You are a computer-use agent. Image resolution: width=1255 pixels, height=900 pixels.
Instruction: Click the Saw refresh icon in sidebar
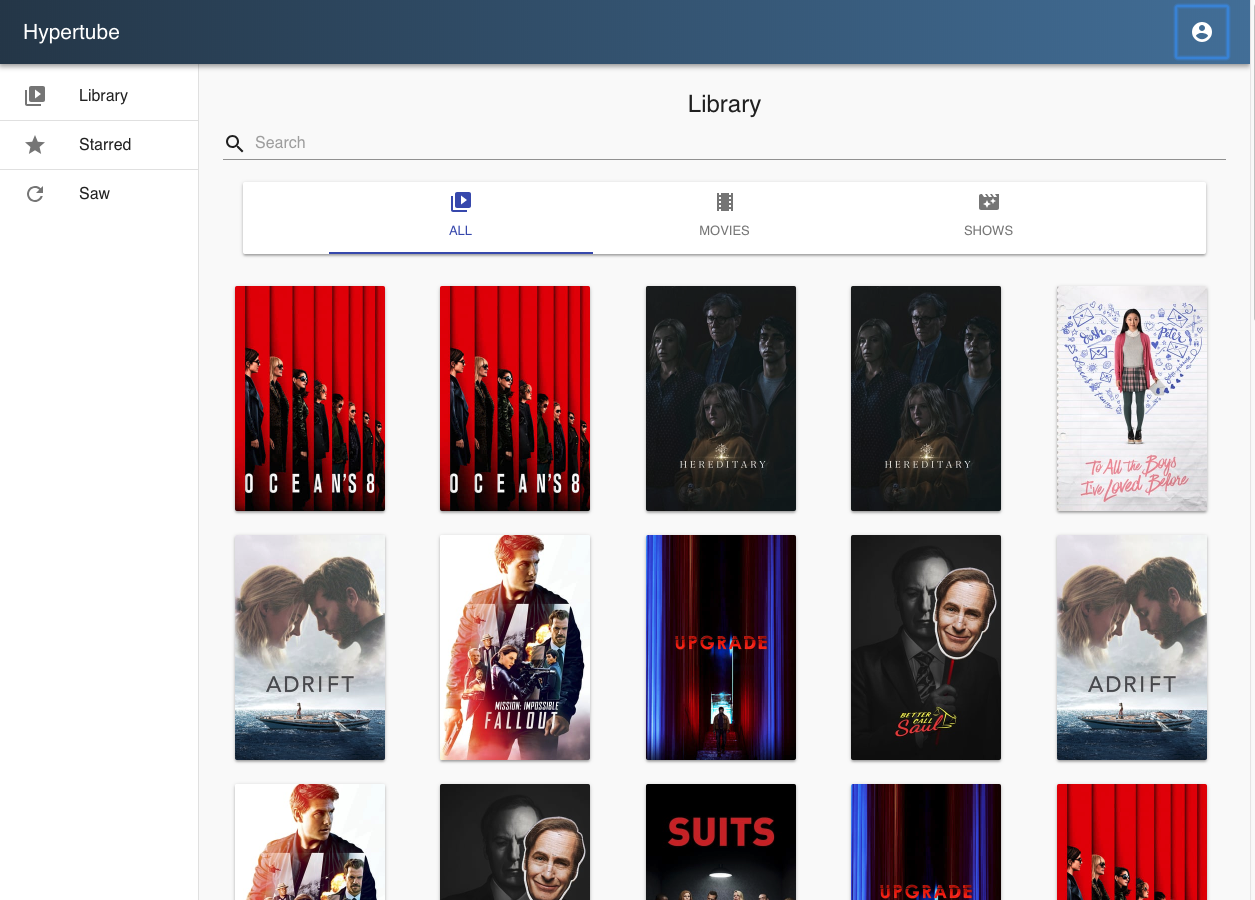click(x=35, y=194)
